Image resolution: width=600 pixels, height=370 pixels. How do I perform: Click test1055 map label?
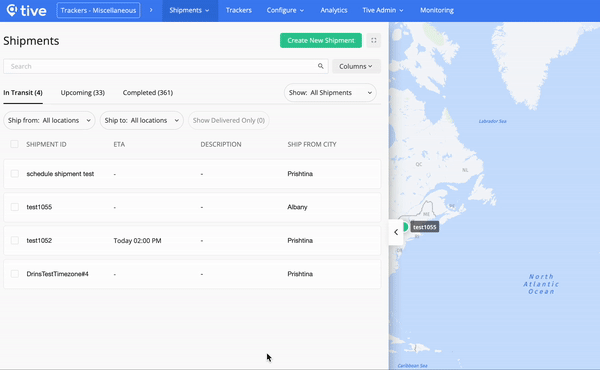click(425, 227)
